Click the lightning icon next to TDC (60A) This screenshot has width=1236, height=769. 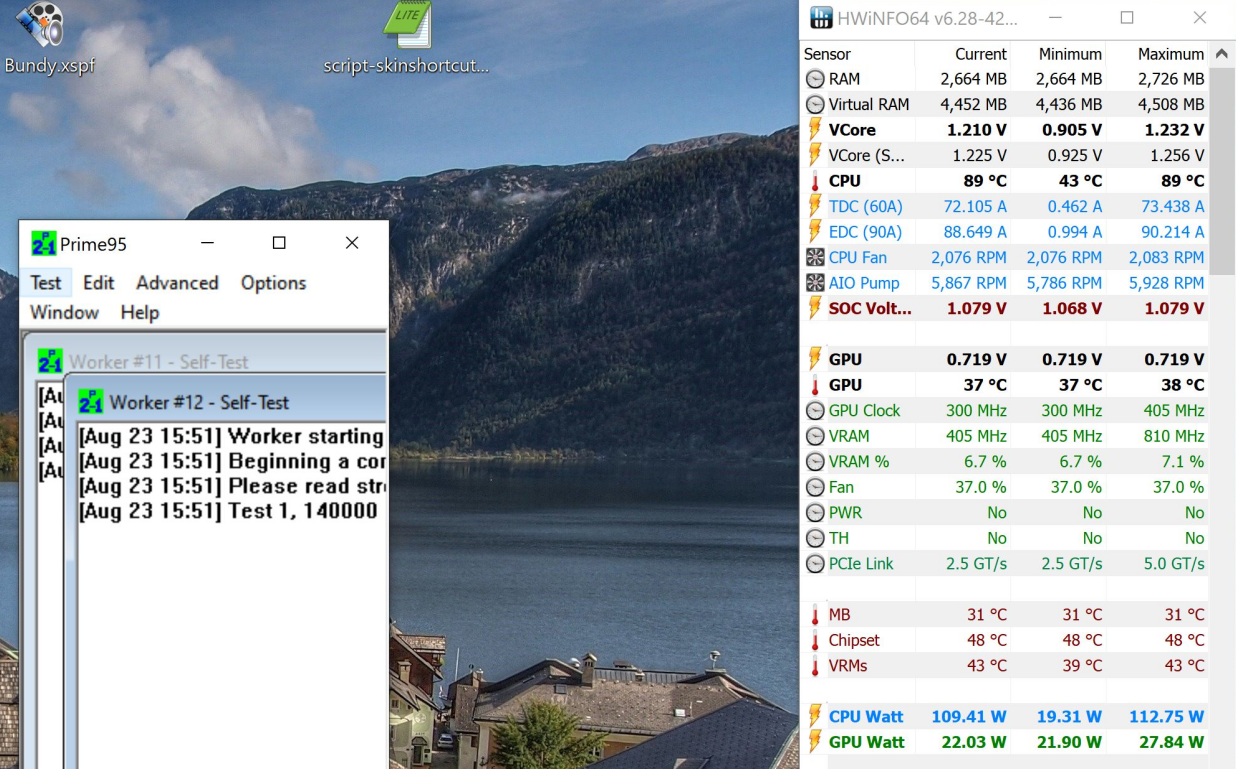(816, 207)
